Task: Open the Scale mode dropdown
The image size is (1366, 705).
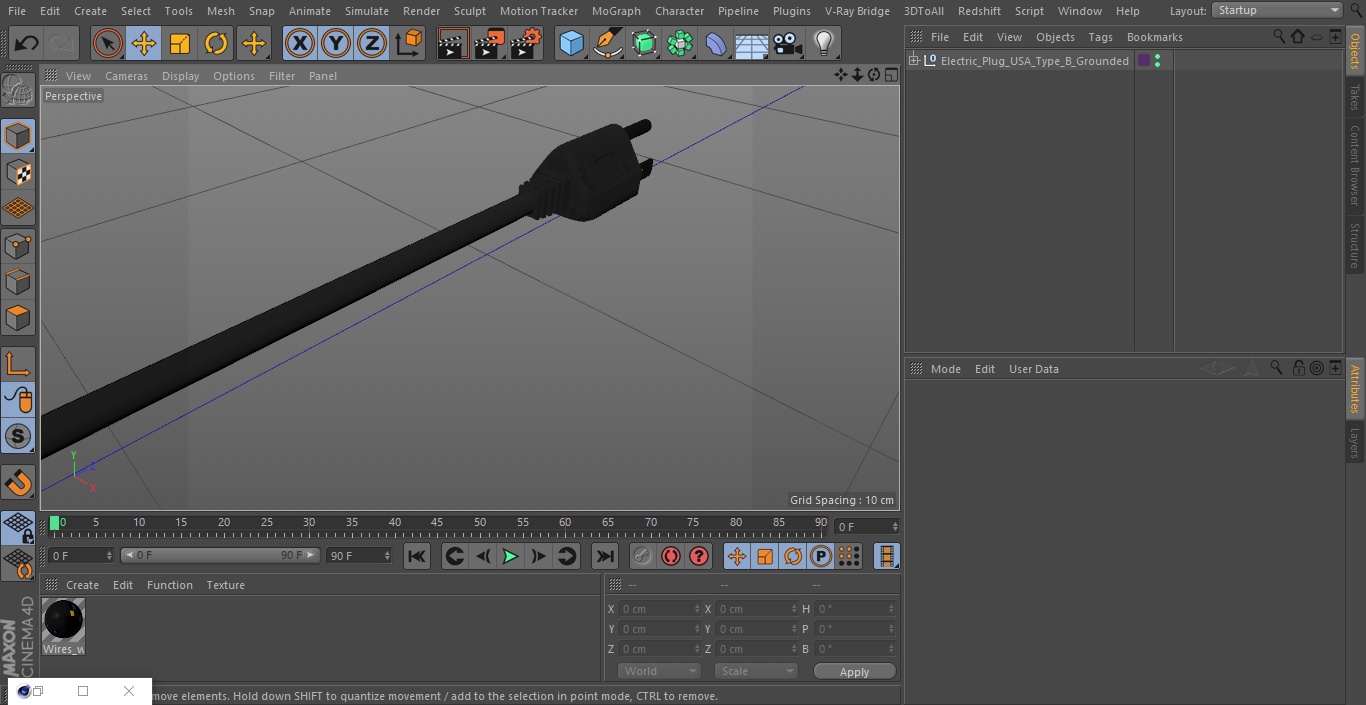Action: (x=756, y=671)
